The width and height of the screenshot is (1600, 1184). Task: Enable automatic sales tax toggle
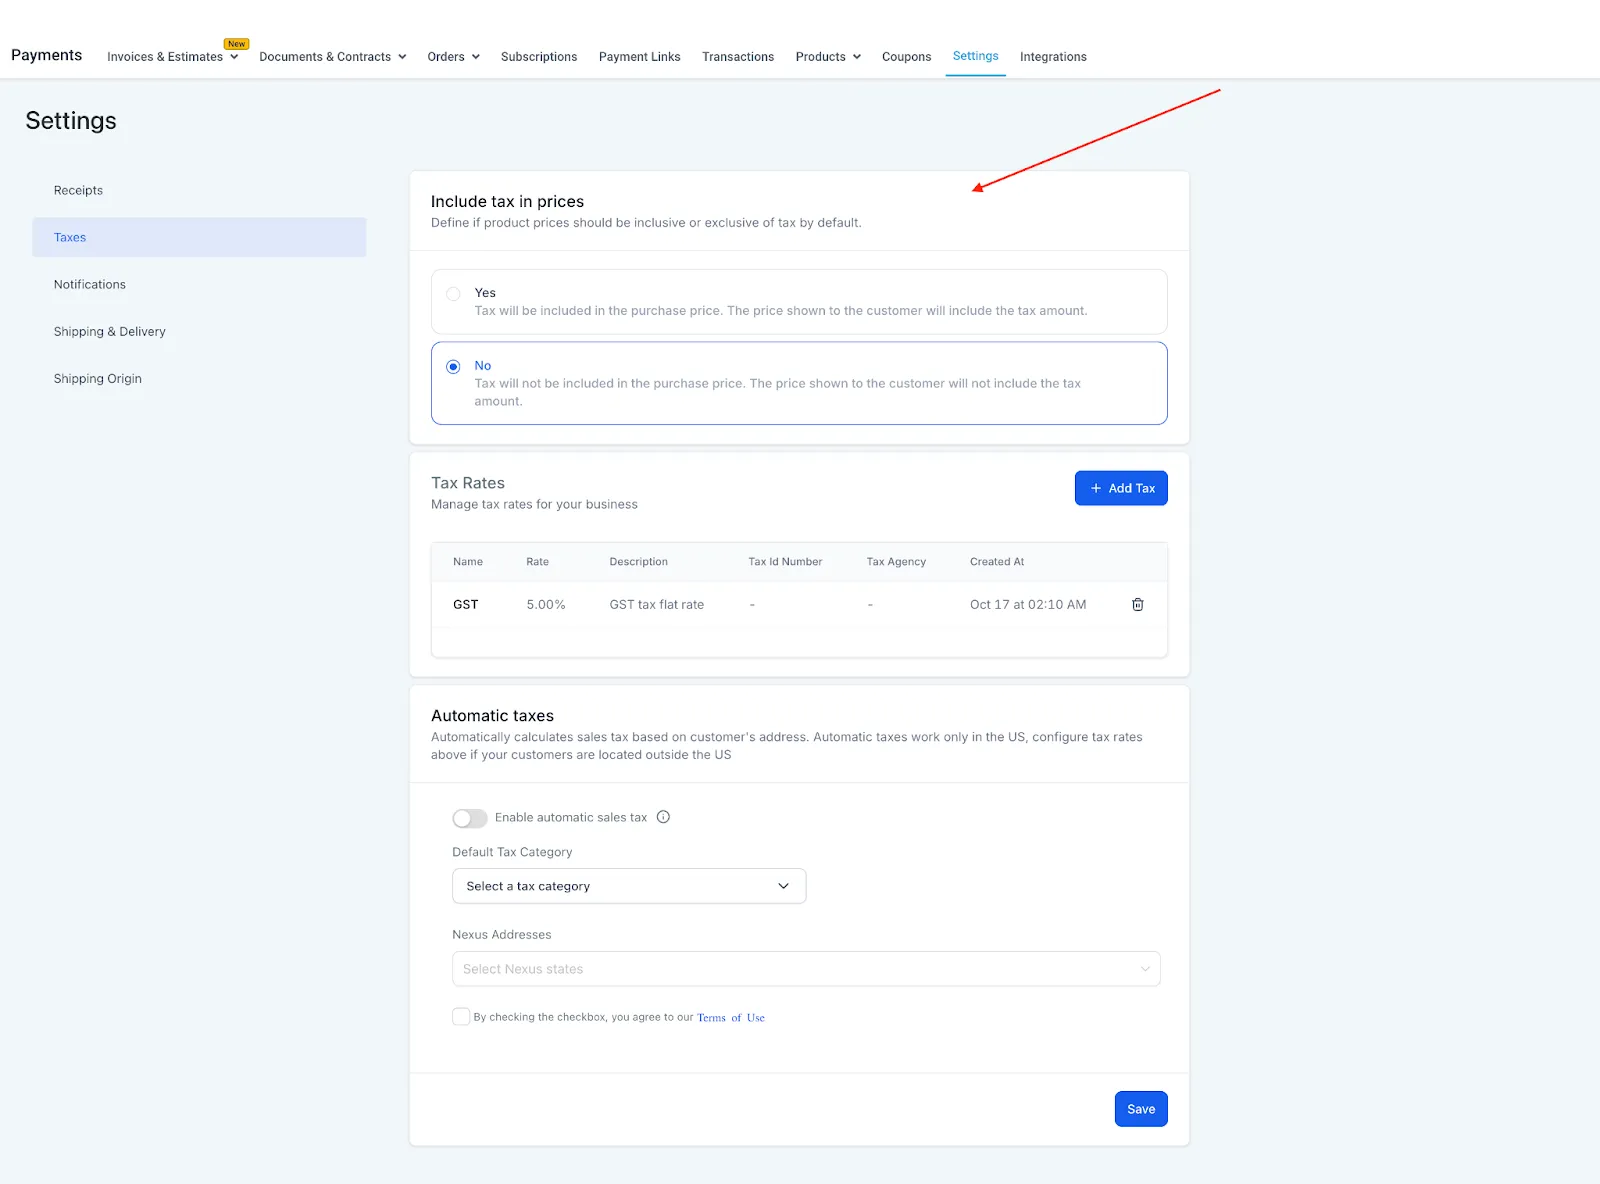tap(470, 818)
